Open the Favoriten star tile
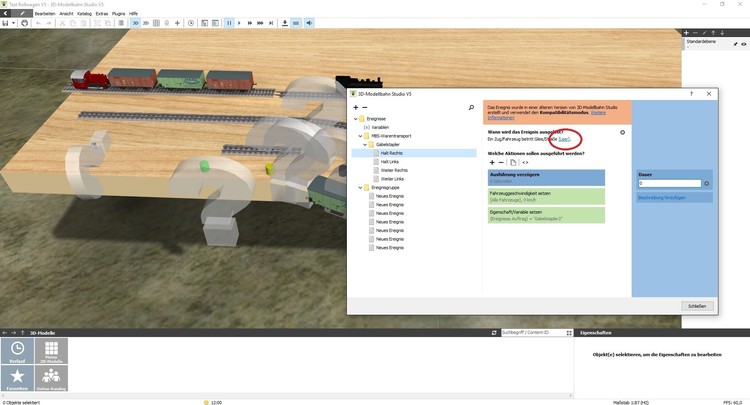This screenshot has width=750, height=405. (x=17, y=378)
